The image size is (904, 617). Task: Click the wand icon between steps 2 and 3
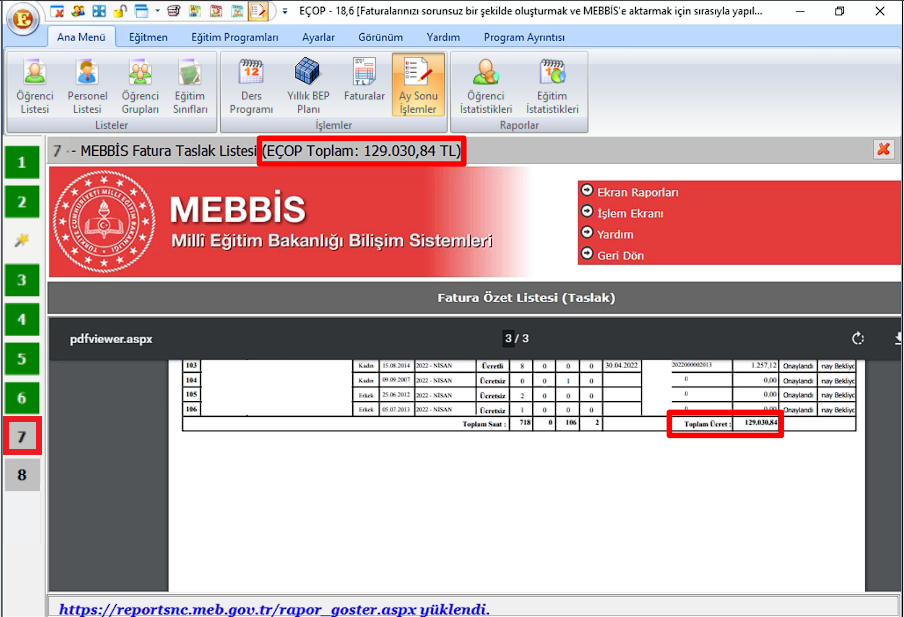[x=22, y=240]
